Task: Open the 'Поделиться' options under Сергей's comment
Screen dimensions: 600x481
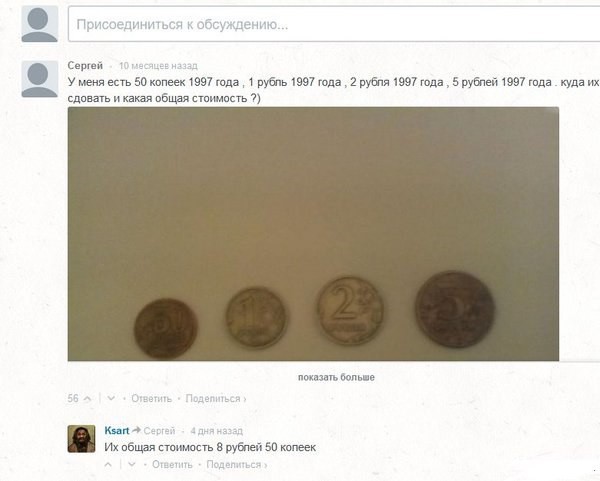Action: coord(215,399)
